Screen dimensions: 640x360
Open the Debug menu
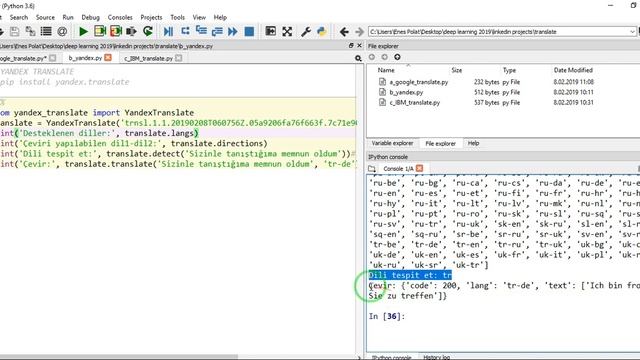point(90,17)
